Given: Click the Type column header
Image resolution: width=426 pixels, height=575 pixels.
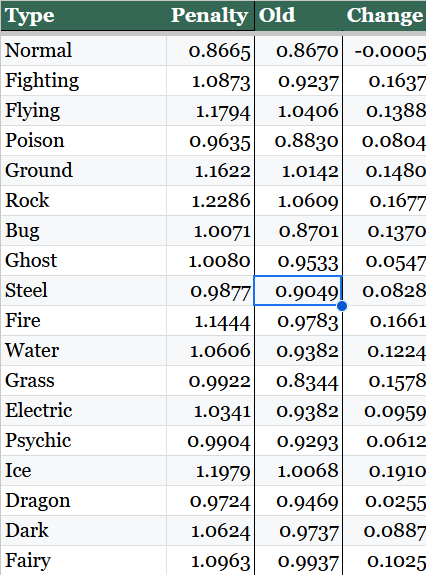Looking at the screenshot, I should [84, 15].
